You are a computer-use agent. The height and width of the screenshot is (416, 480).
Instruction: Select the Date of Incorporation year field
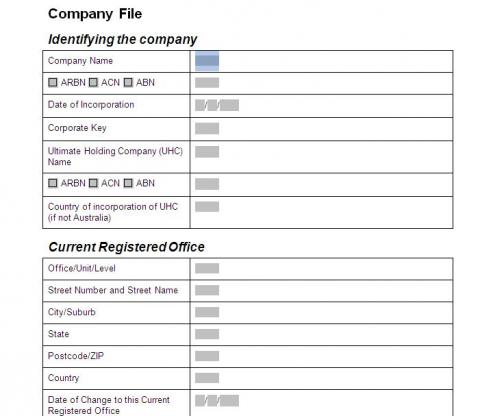tap(229, 105)
